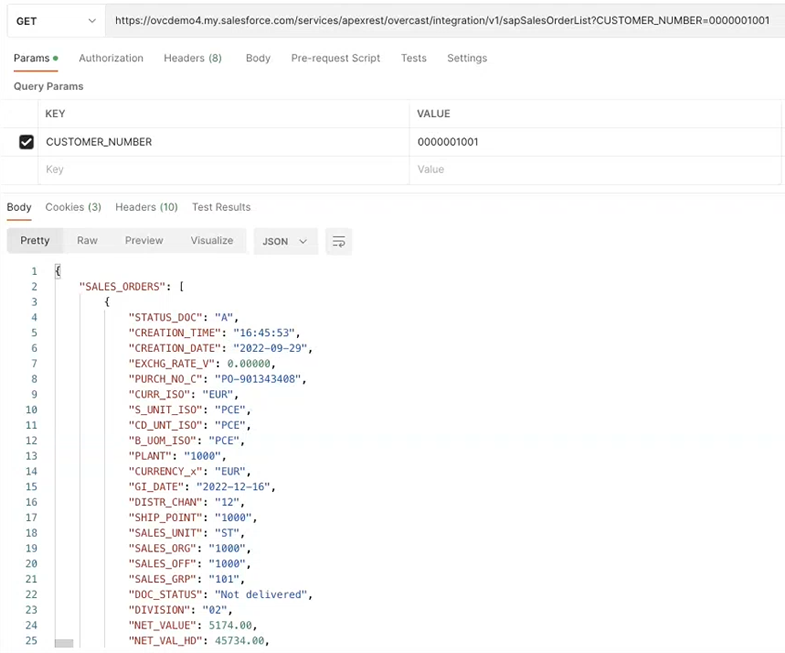Open the Settings tab
The width and height of the screenshot is (785, 653).
coord(467,58)
